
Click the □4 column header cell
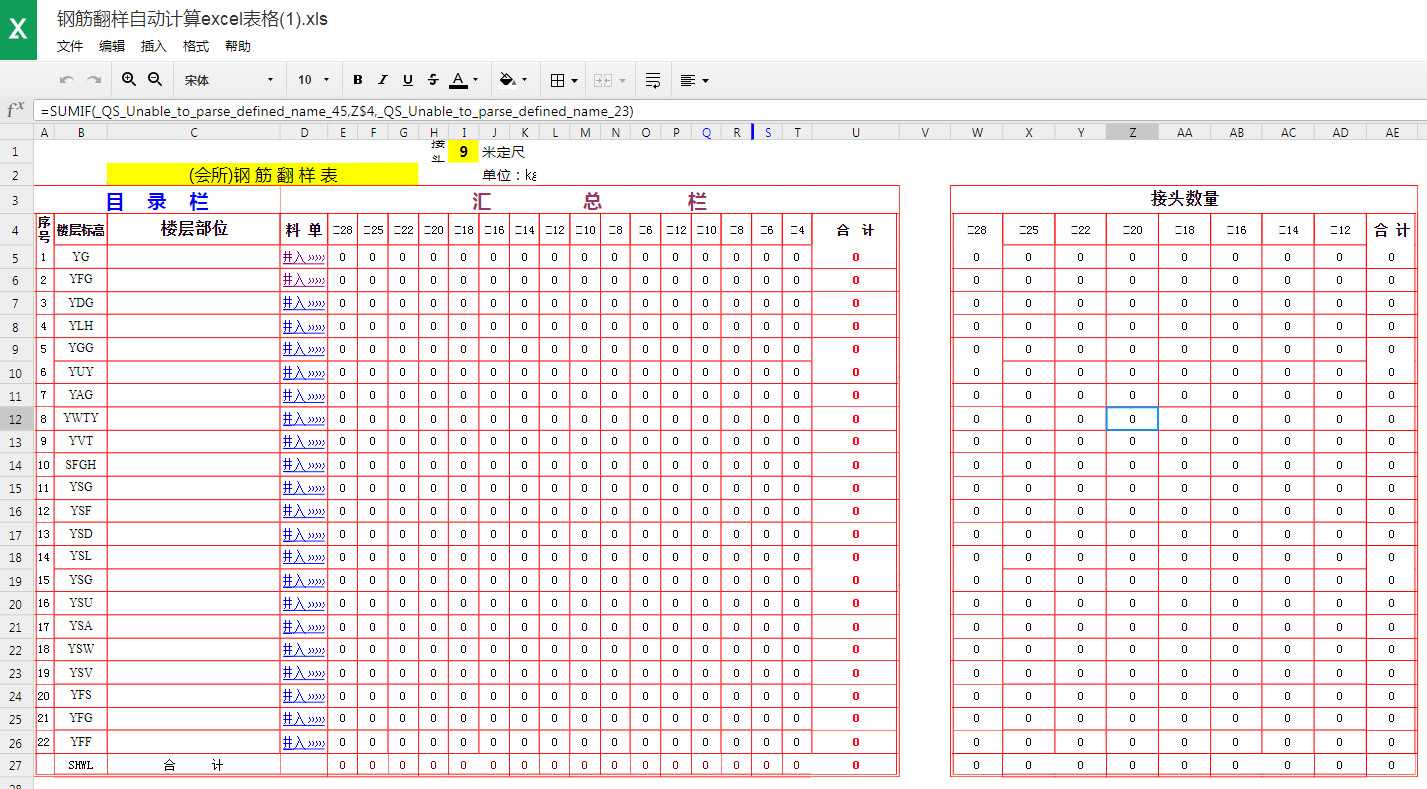click(797, 230)
